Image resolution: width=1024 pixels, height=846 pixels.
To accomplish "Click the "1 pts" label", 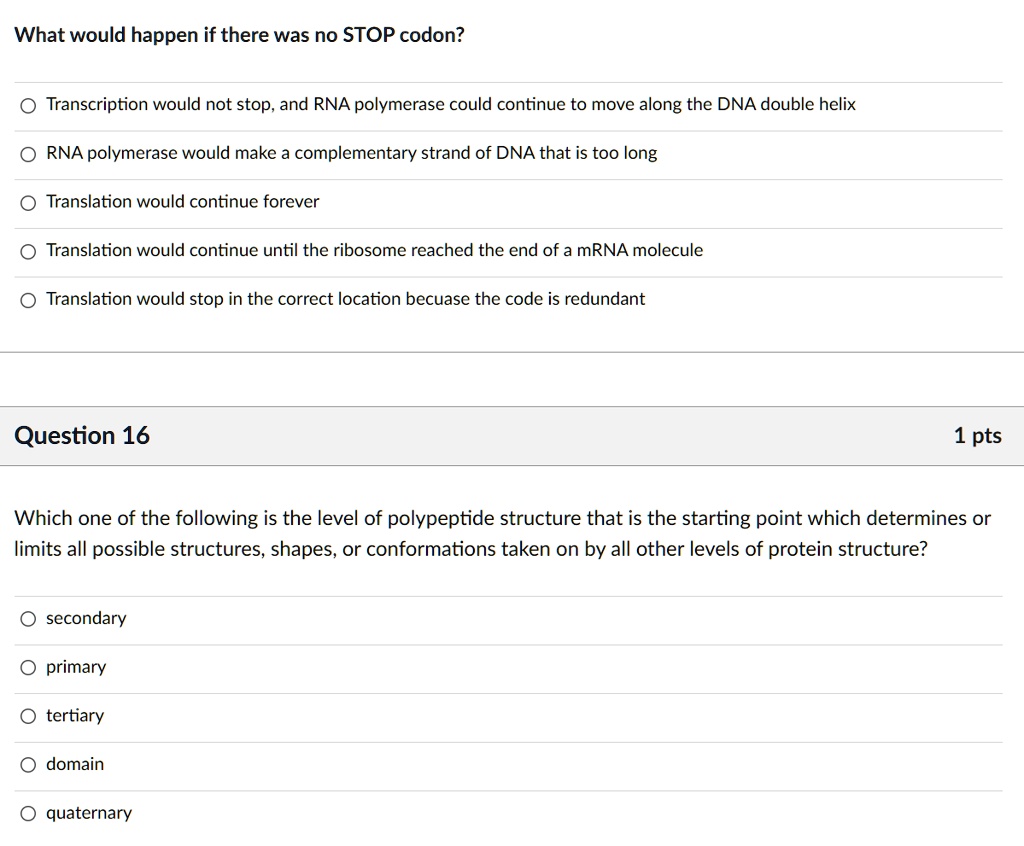I will (x=977, y=435).
